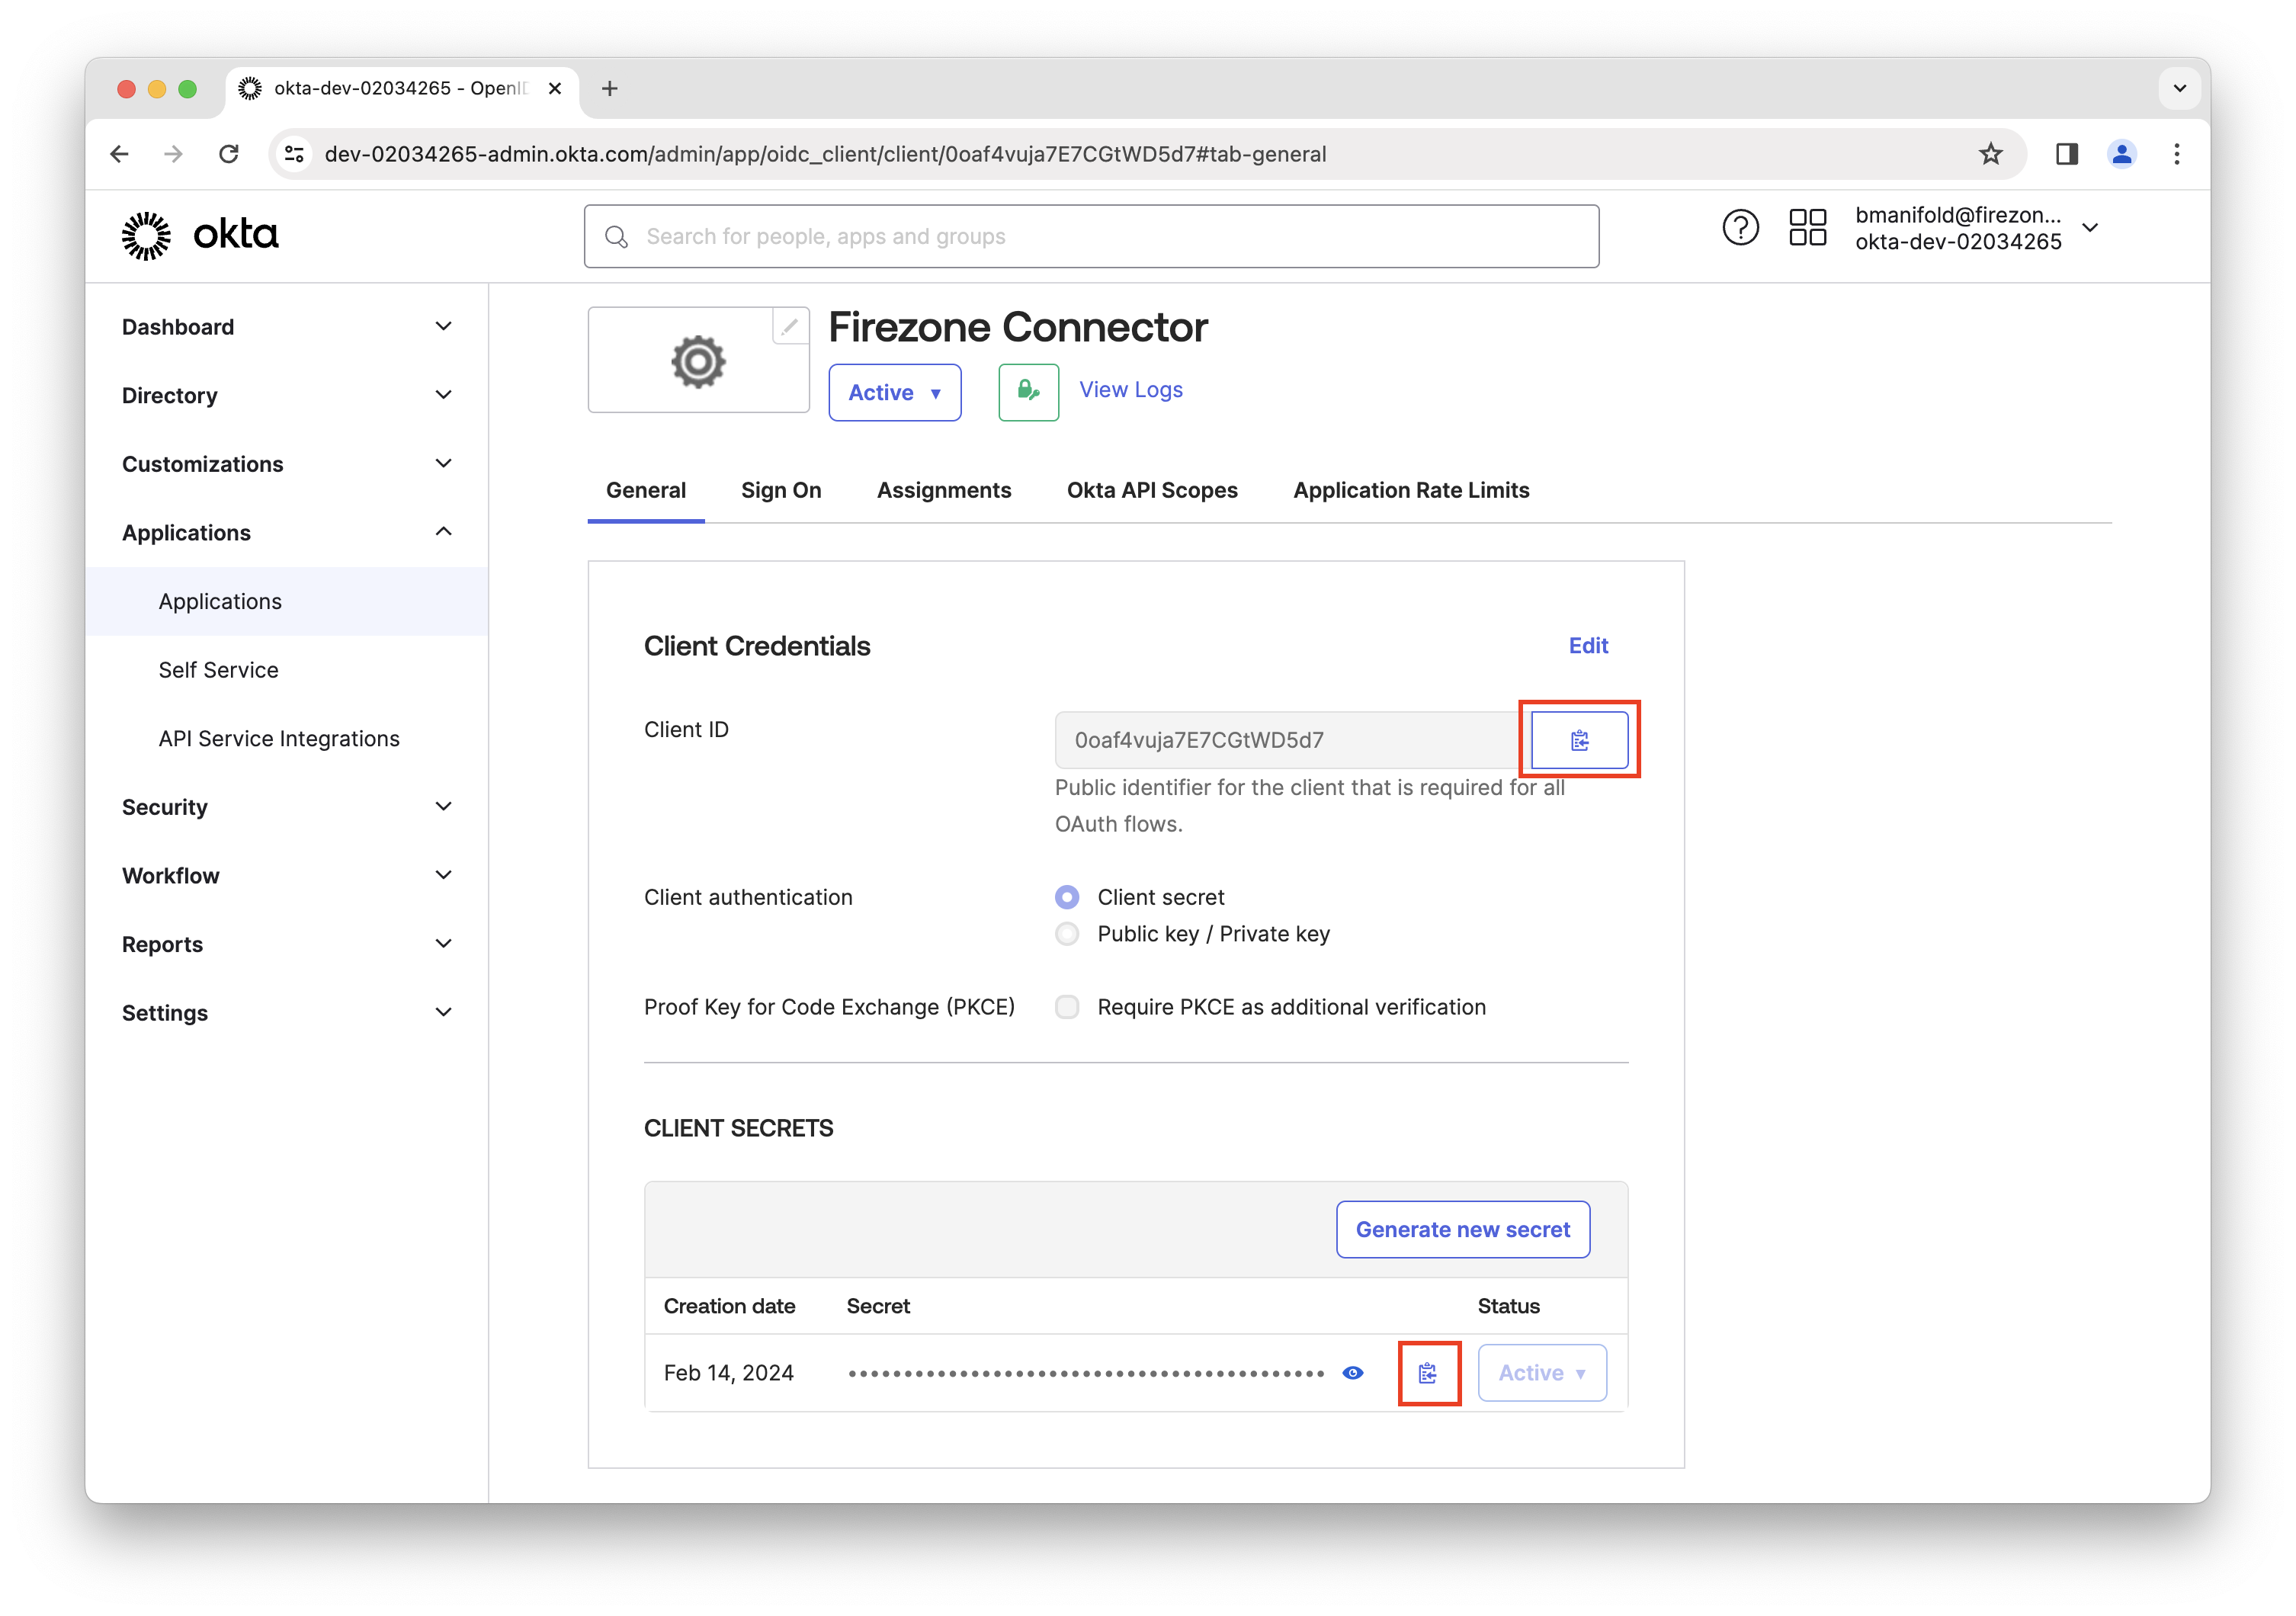Switch to the Sign On tab
The image size is (2296, 1616).
(781, 490)
